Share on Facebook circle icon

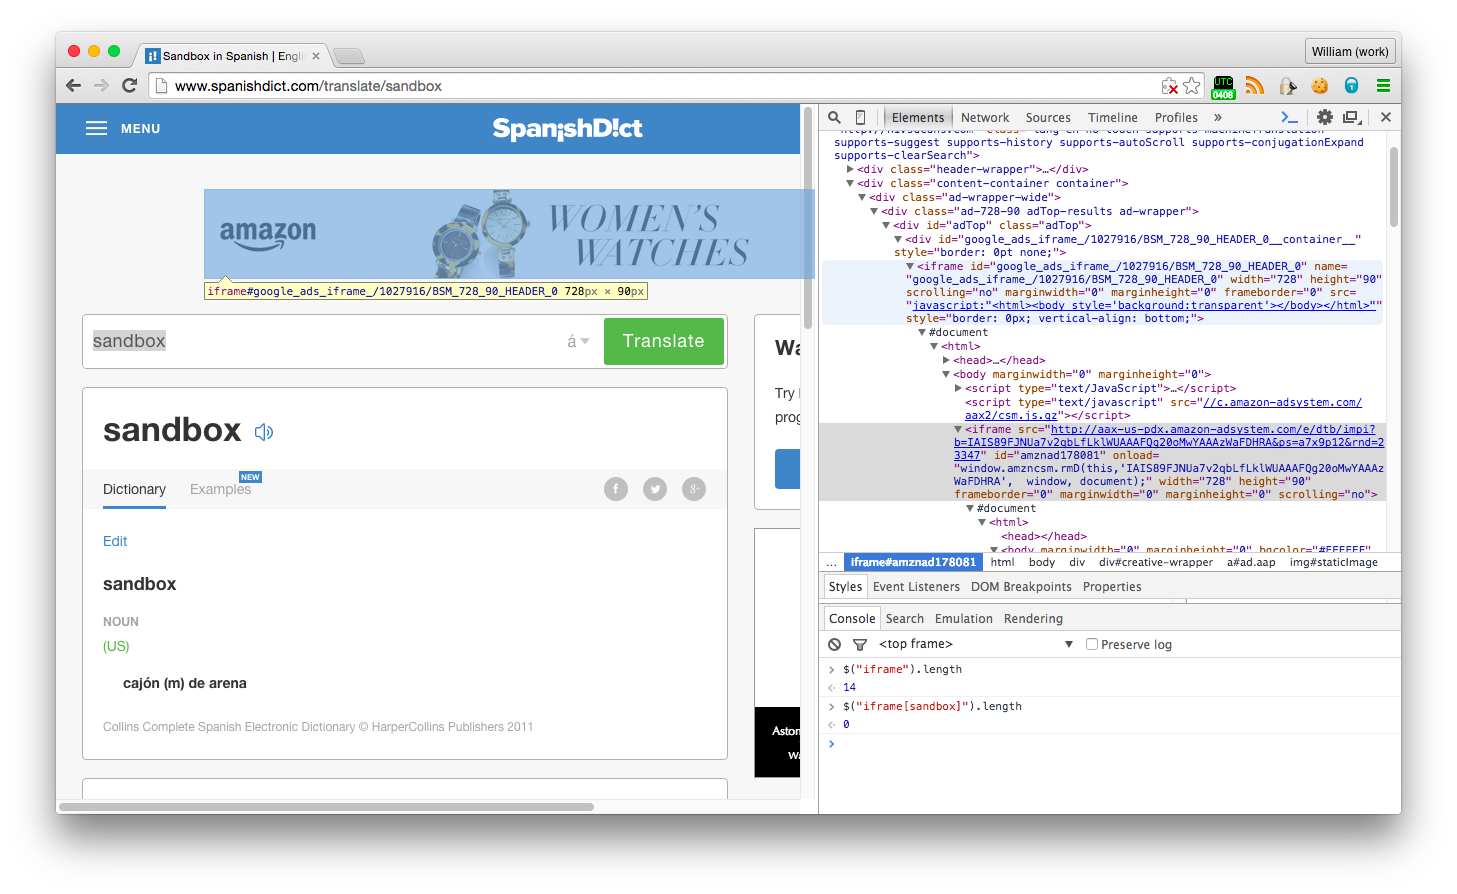coord(616,489)
